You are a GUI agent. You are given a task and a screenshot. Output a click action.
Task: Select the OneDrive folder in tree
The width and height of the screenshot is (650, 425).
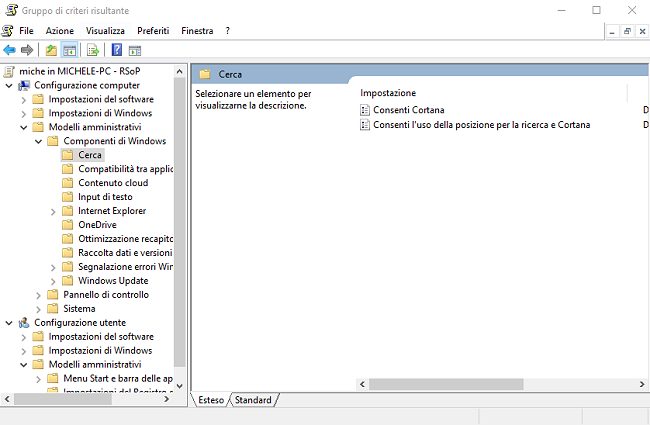tap(97, 225)
